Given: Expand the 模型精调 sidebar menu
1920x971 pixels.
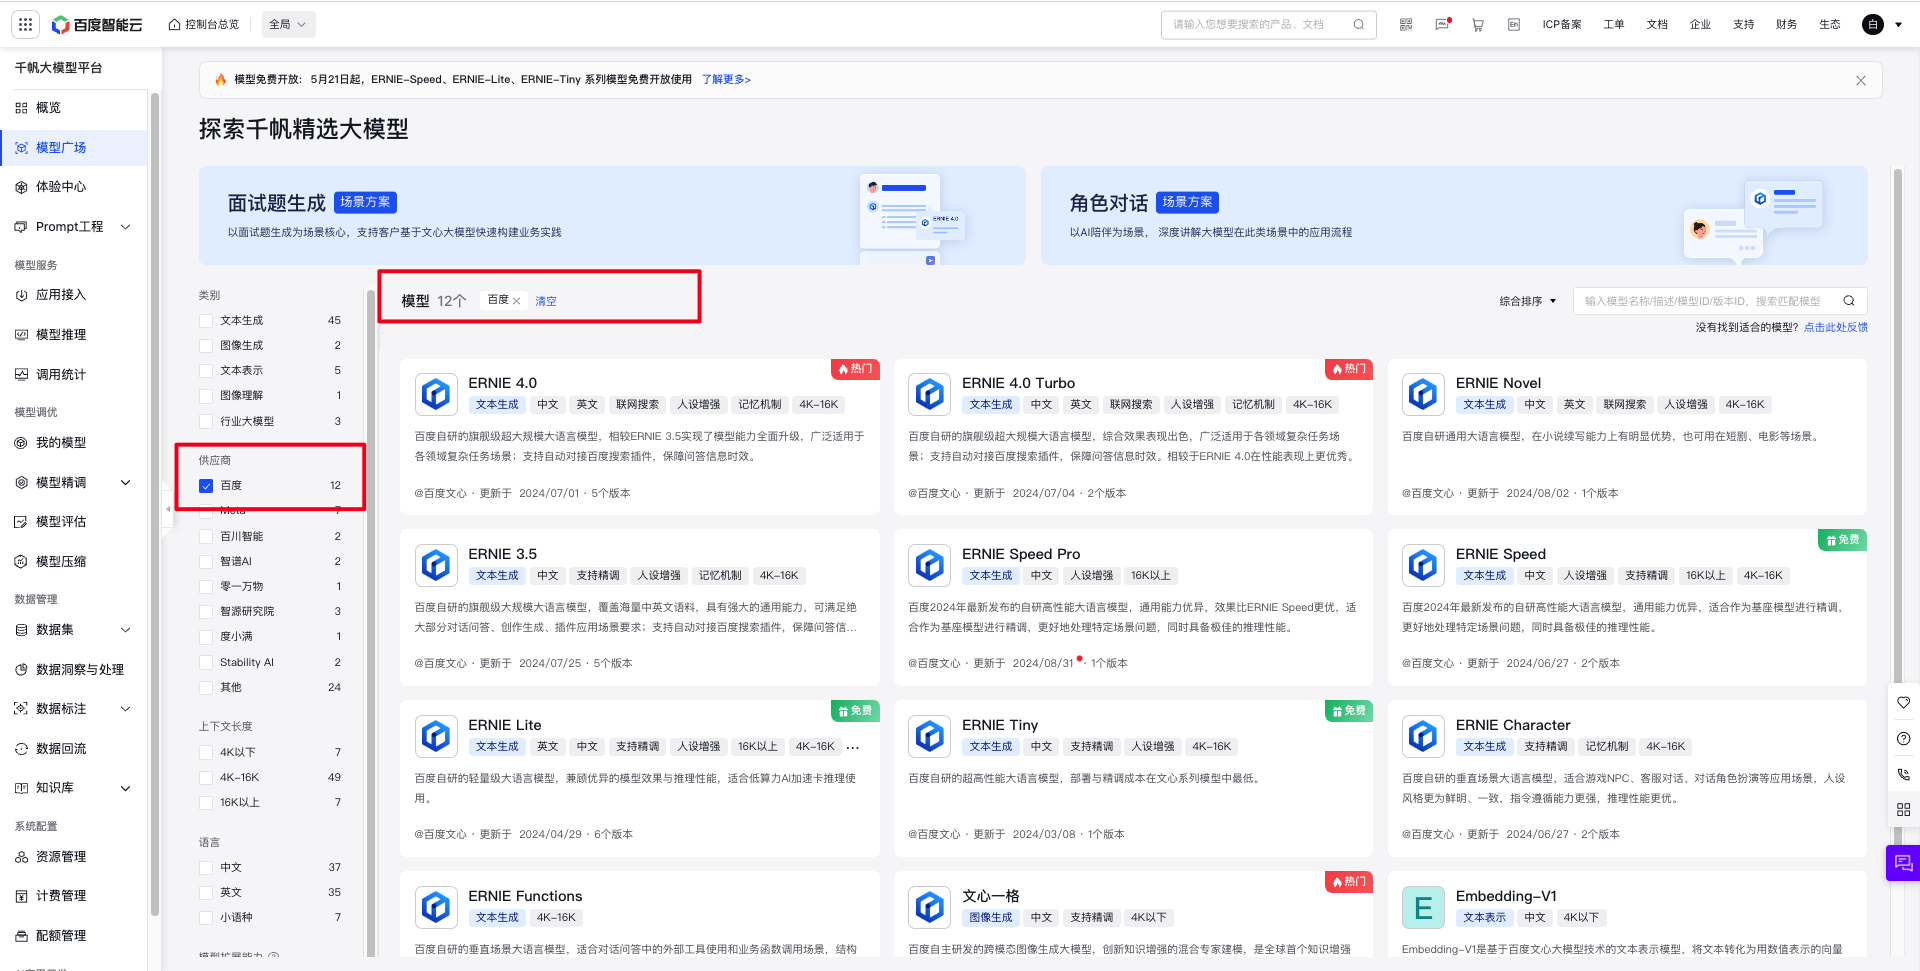Looking at the screenshot, I should (x=126, y=483).
